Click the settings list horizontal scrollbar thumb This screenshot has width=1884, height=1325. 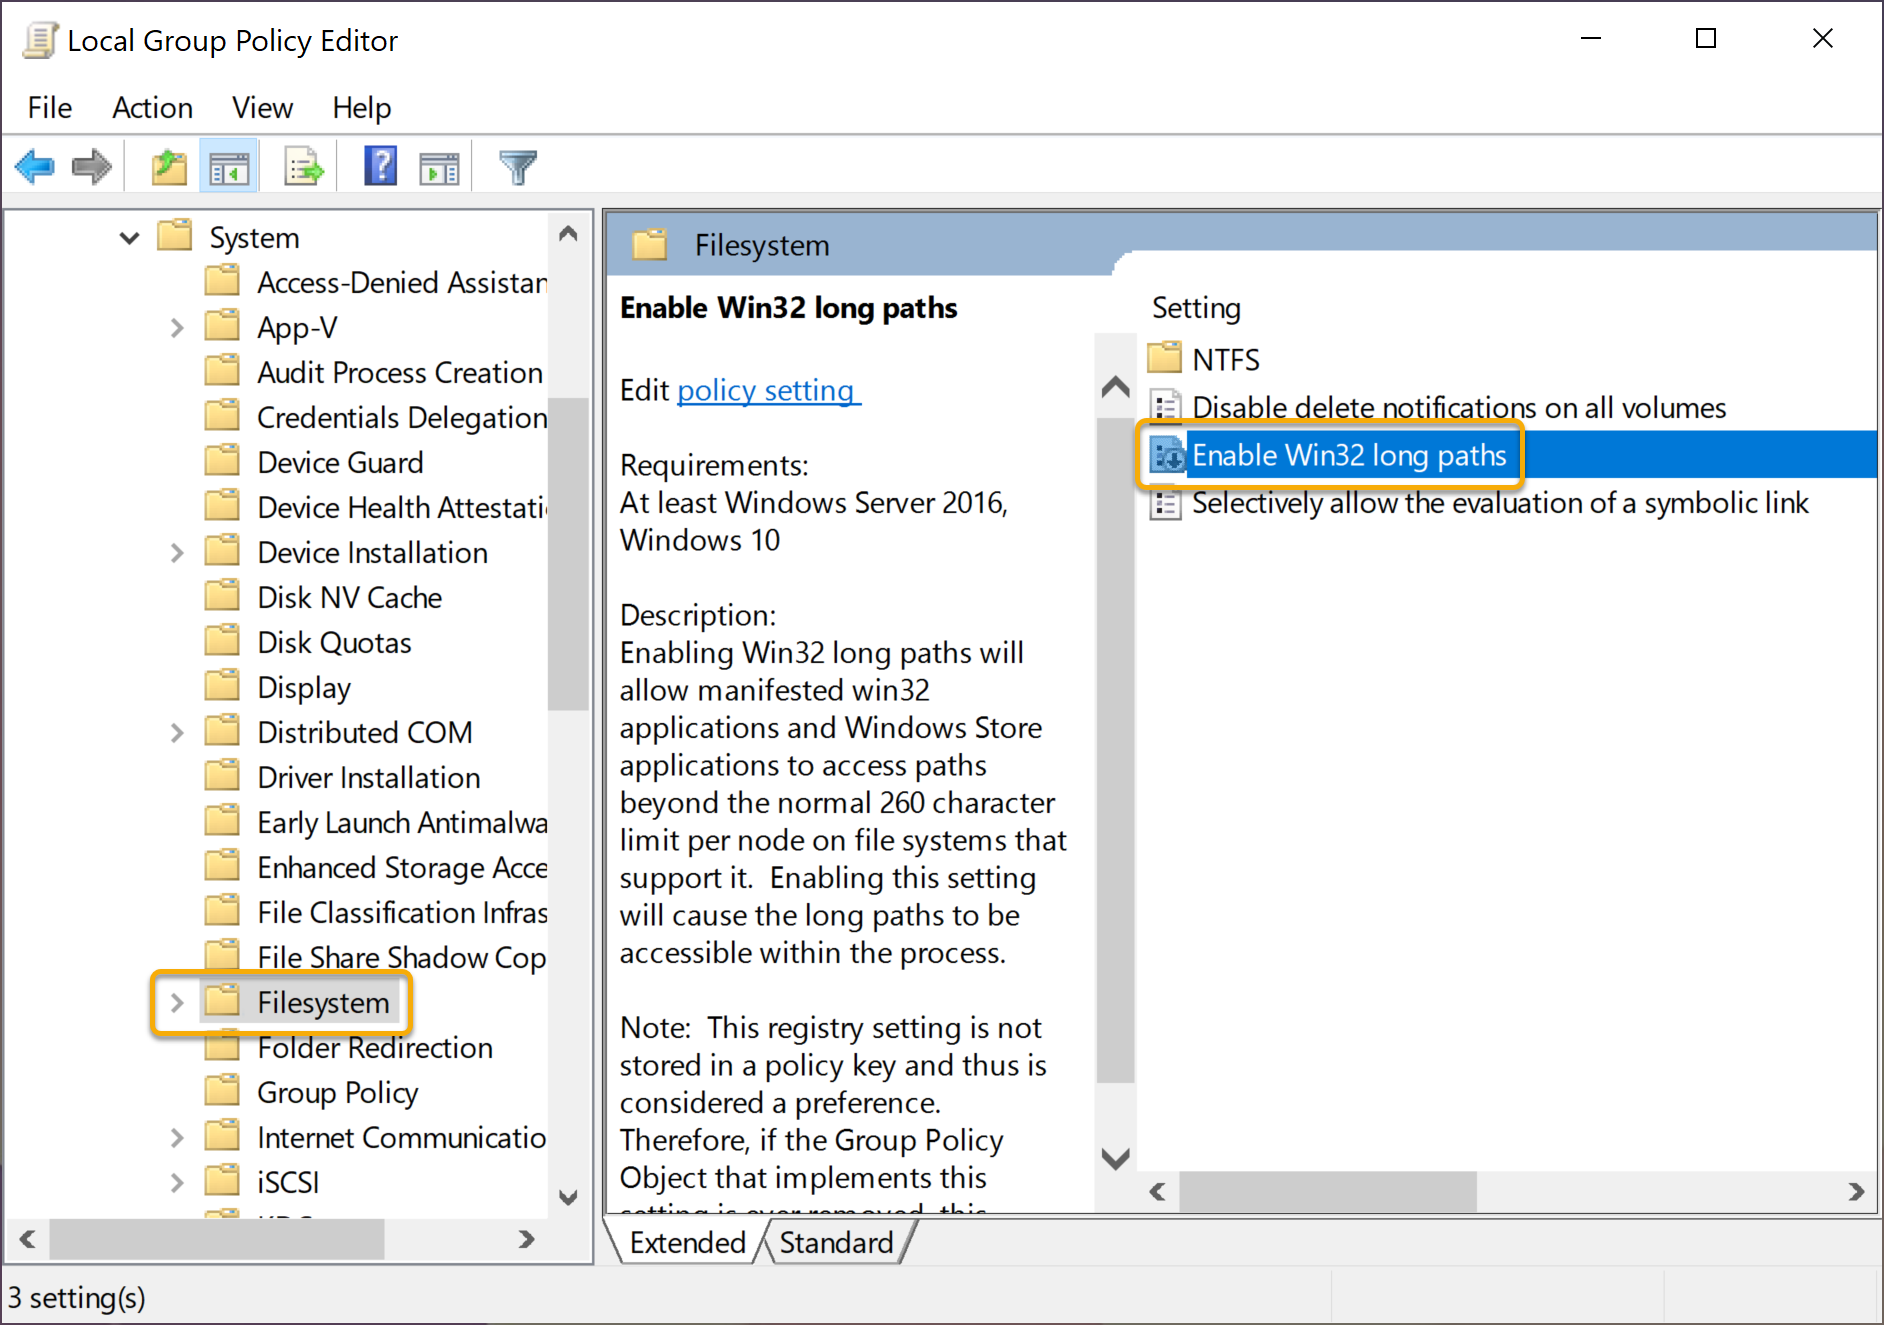[1328, 1192]
